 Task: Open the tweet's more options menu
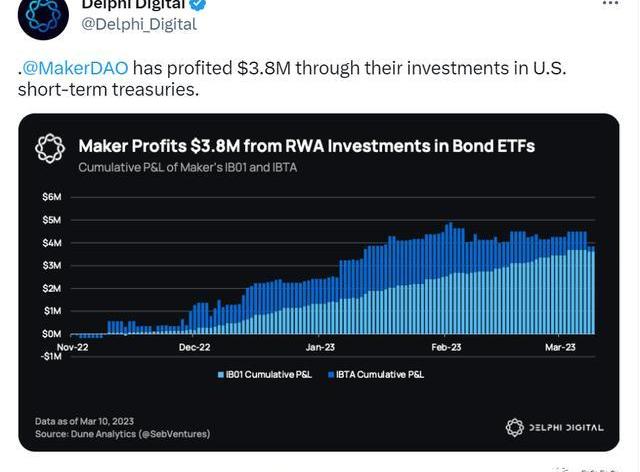pos(609,3)
